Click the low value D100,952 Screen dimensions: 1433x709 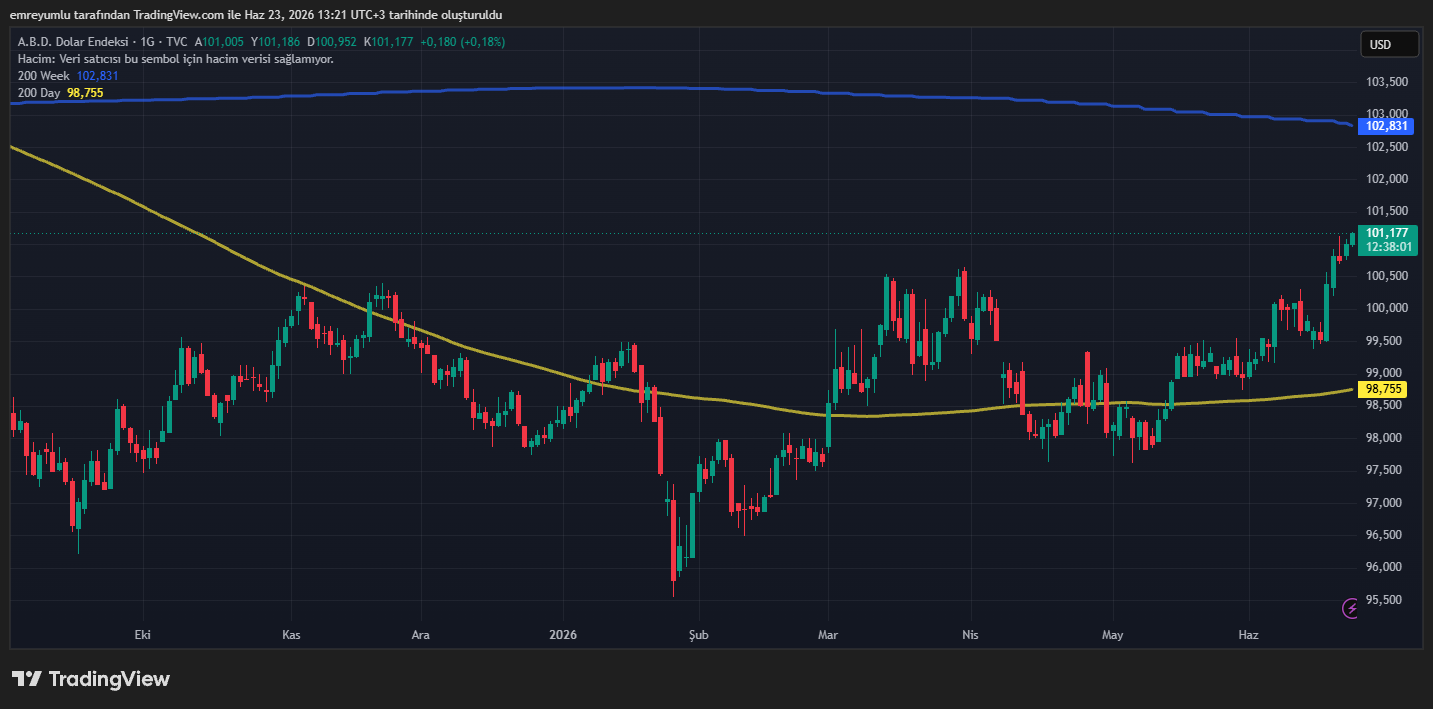click(331, 42)
